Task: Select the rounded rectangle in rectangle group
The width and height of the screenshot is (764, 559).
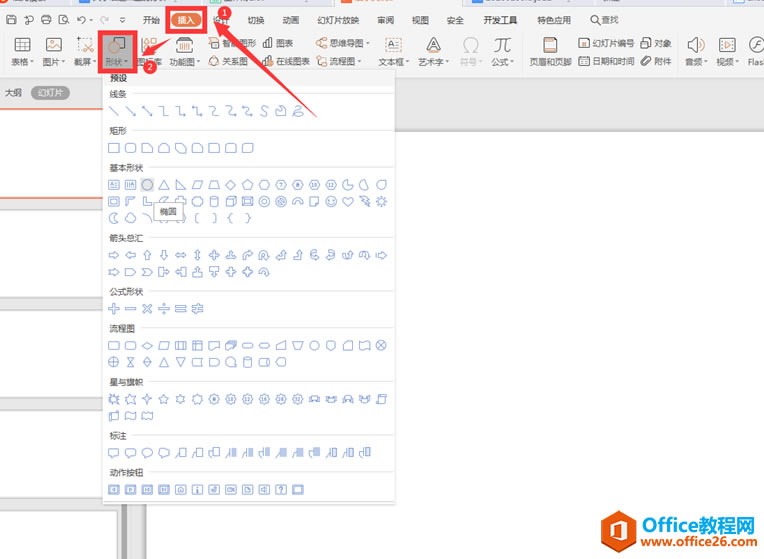Action: point(131,148)
